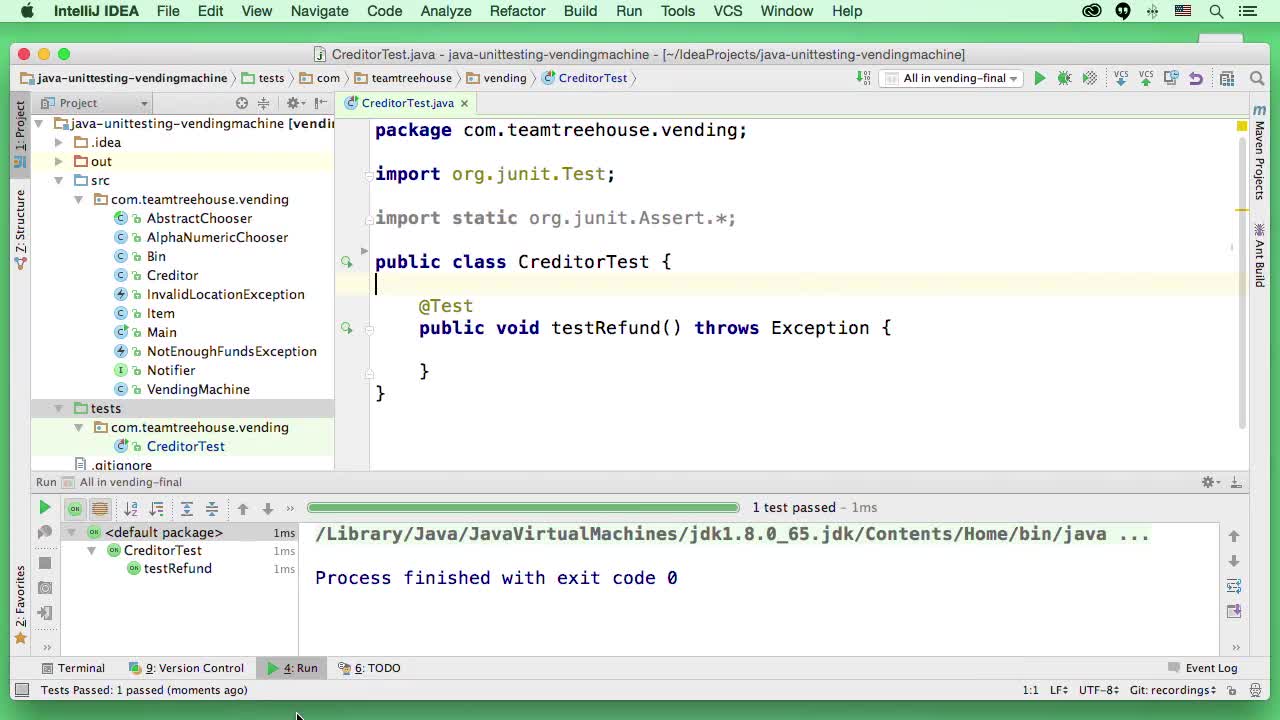Open the Refactor menu
Screen dimensions: 1280x720
[517, 11]
